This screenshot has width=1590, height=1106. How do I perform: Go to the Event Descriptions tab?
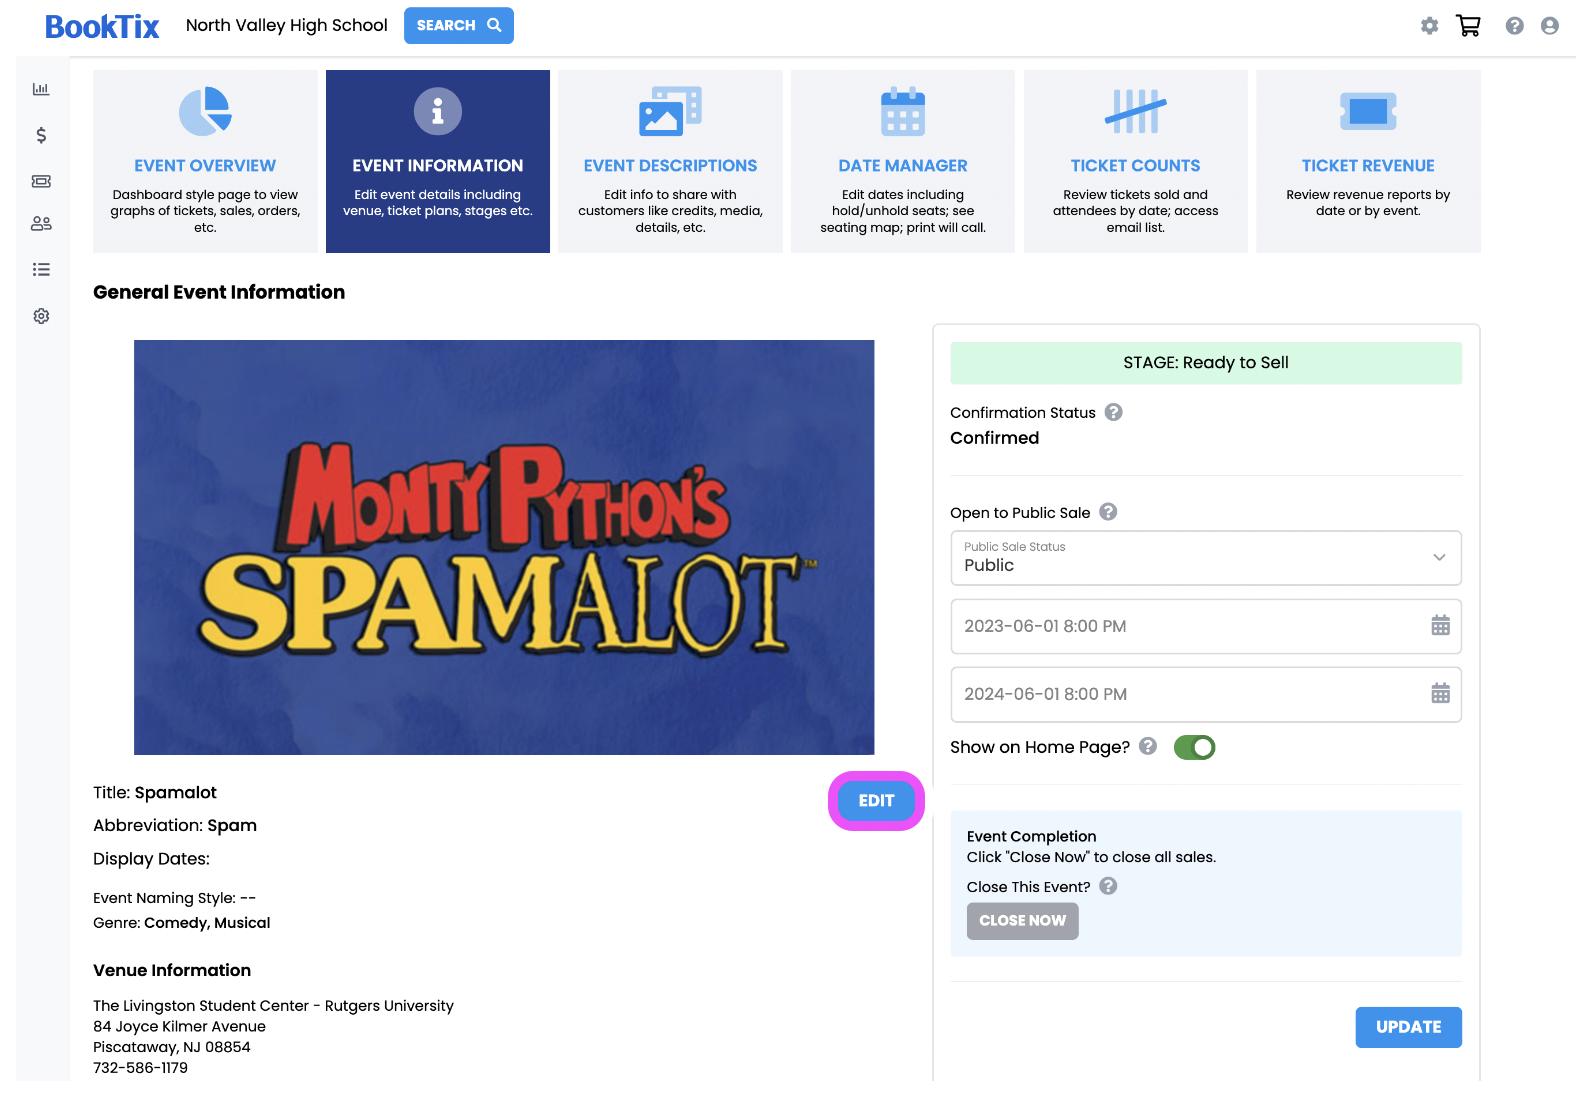point(671,161)
